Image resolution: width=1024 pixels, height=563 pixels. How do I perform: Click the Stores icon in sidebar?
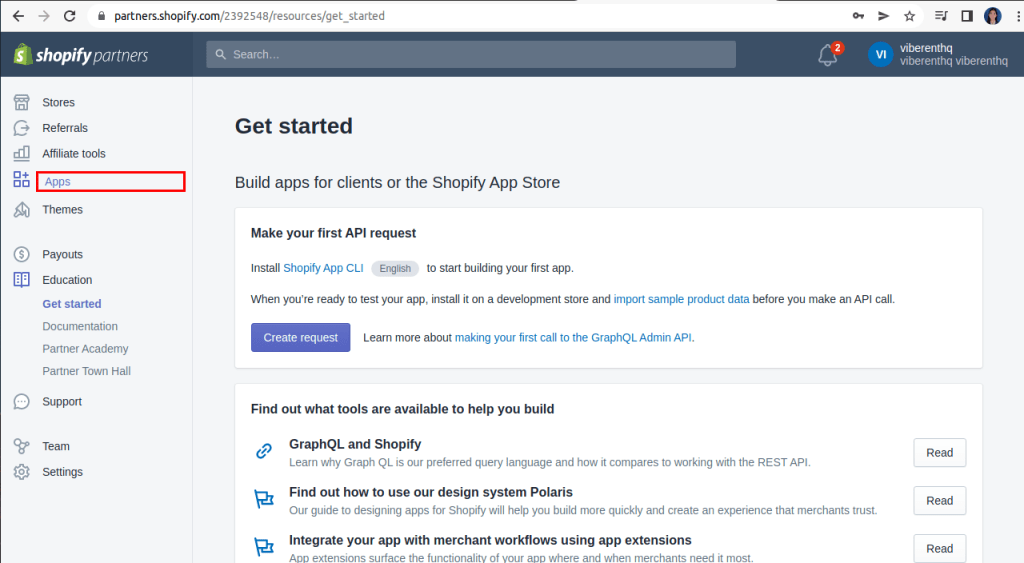[x=21, y=102]
